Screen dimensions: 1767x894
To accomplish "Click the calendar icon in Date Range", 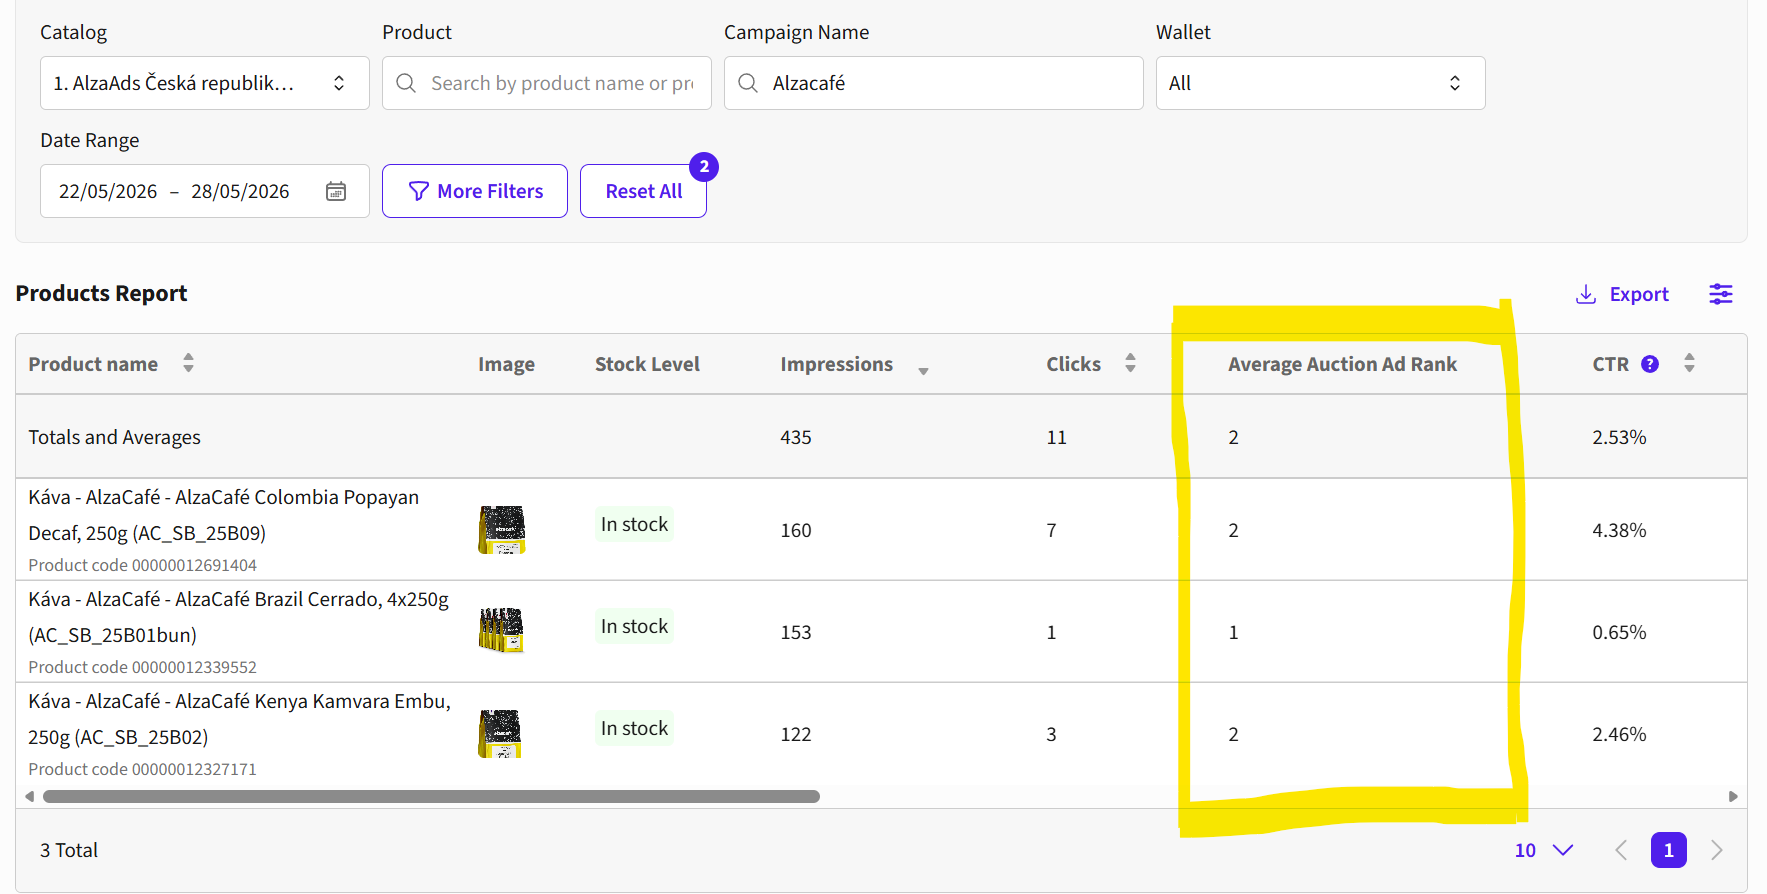I will [x=336, y=191].
